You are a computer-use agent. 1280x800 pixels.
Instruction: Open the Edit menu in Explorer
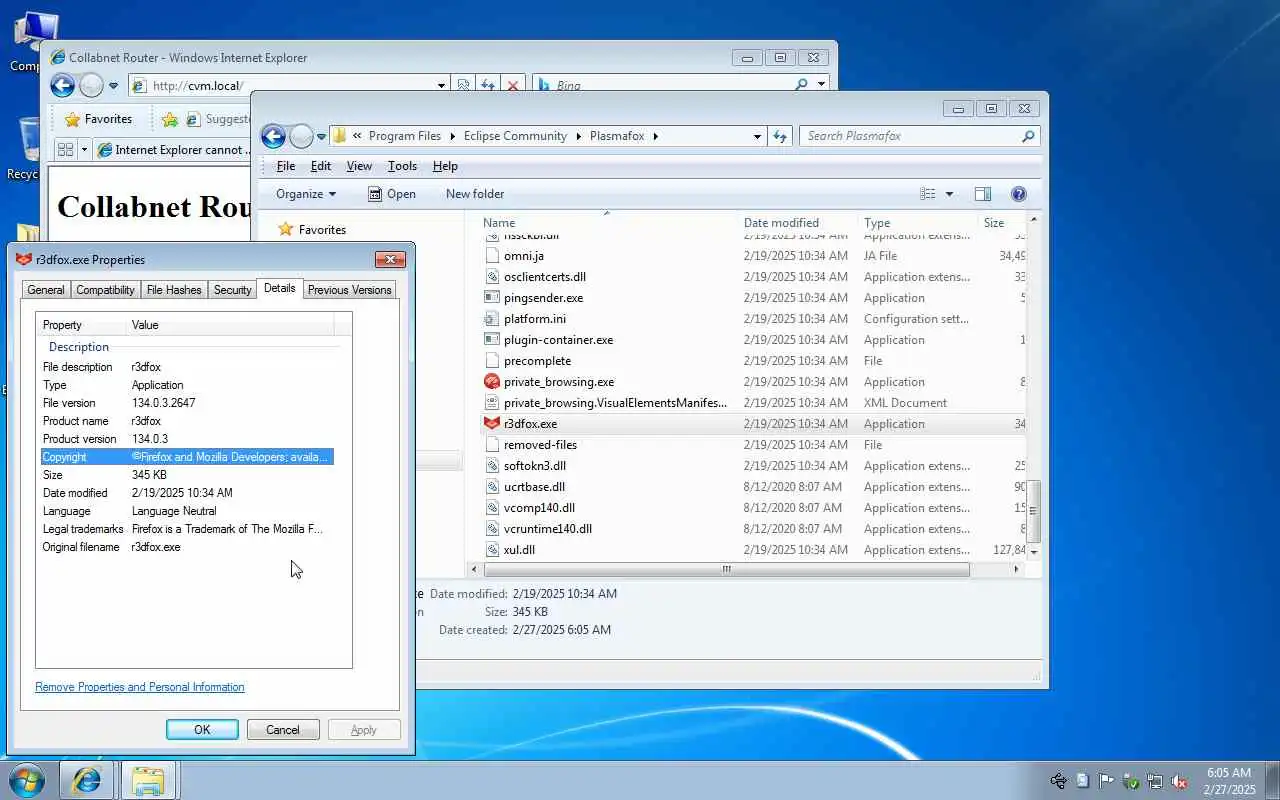321,166
